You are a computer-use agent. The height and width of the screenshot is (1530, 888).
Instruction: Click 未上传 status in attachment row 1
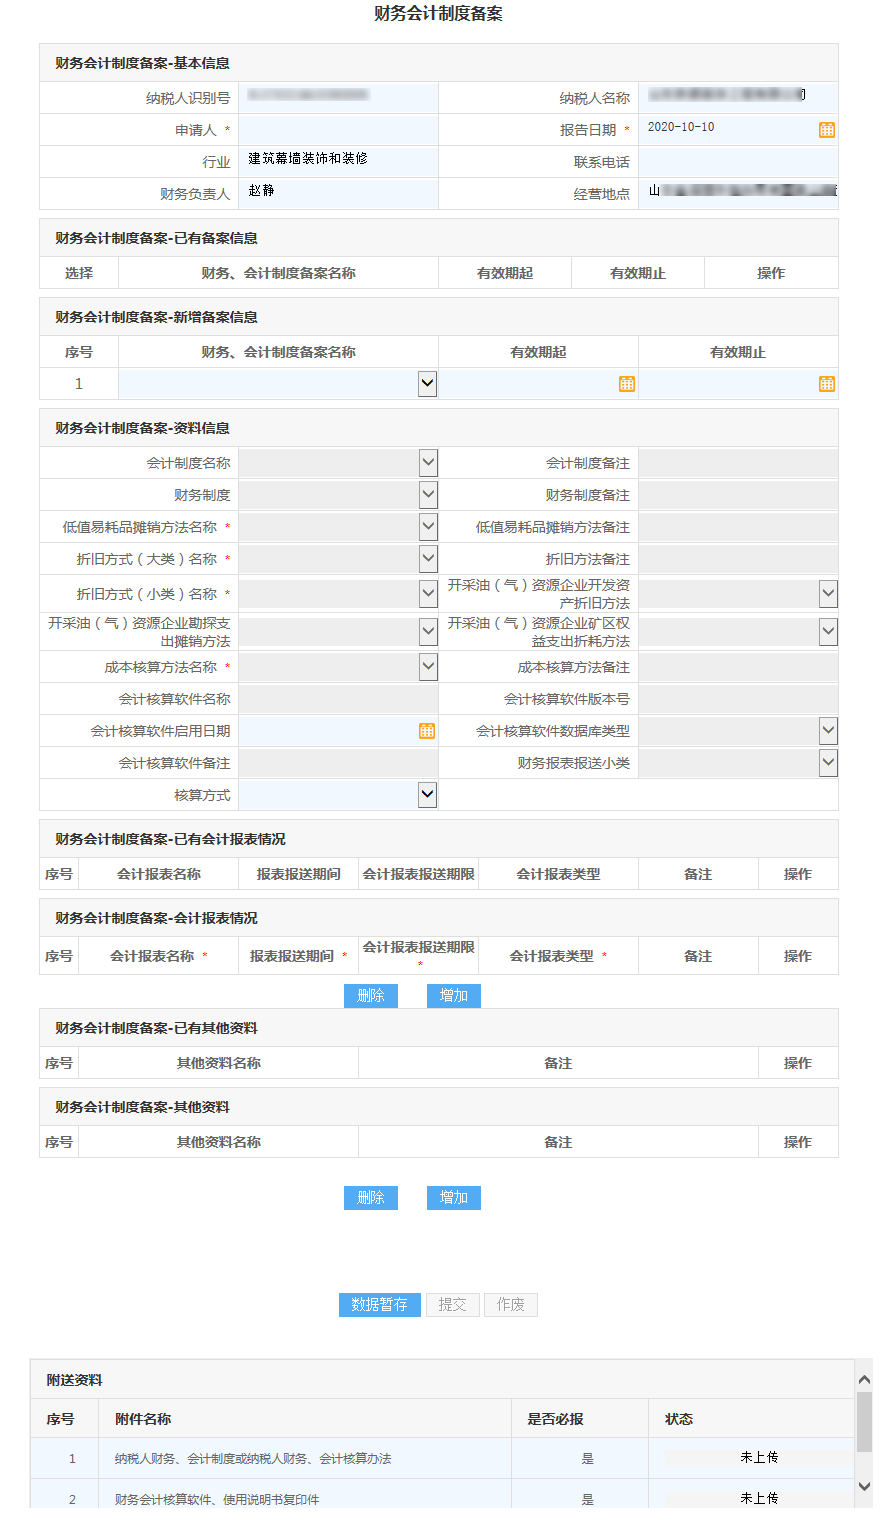click(x=759, y=1458)
